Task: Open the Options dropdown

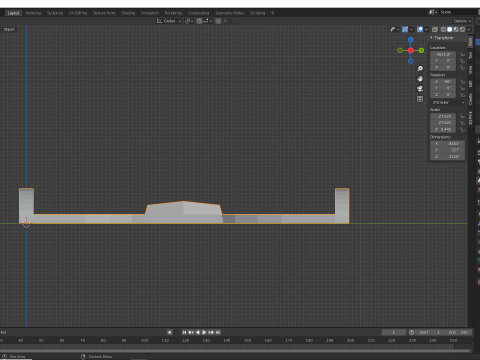Action: [462, 21]
